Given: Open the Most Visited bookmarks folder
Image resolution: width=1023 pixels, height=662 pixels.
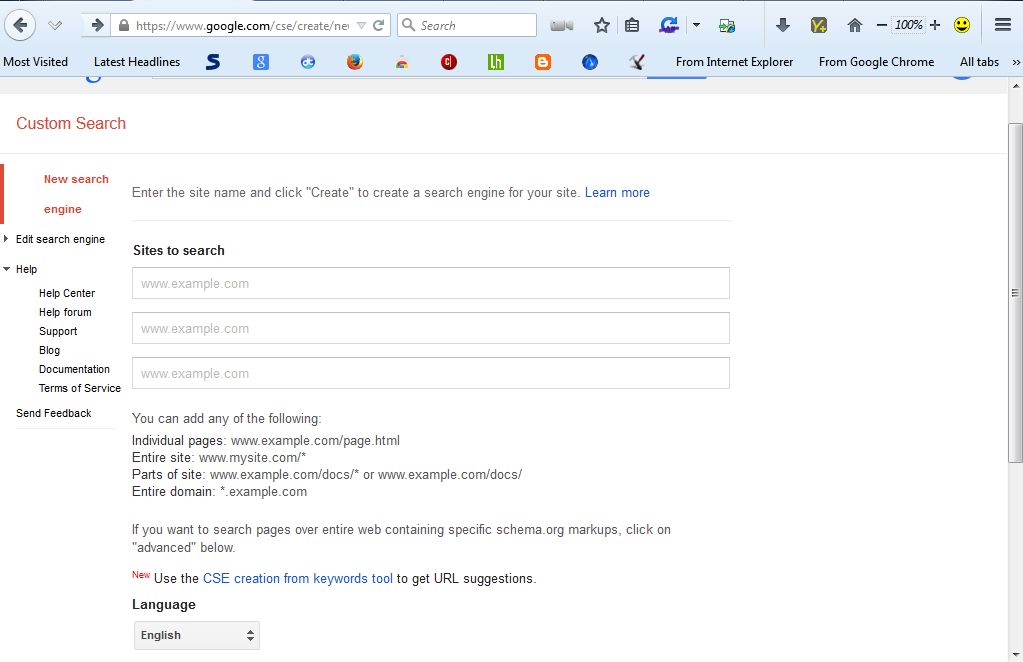Looking at the screenshot, I should (x=35, y=62).
